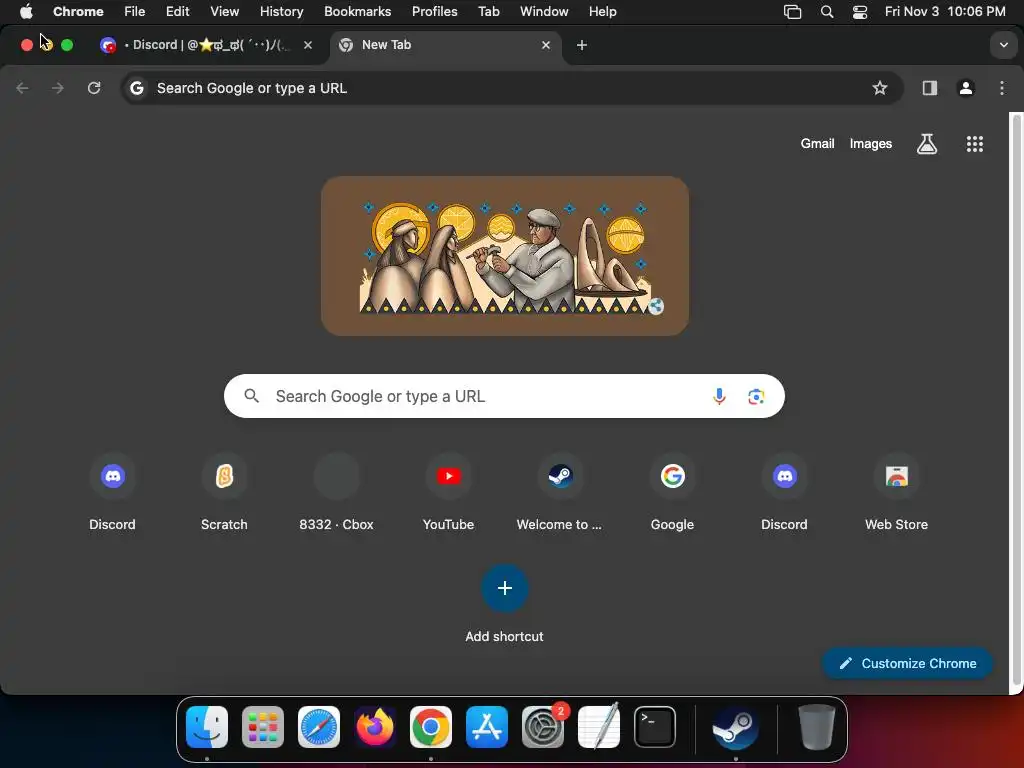The image size is (1024, 768).
Task: Open the Chrome side panel
Action: pos(929,88)
